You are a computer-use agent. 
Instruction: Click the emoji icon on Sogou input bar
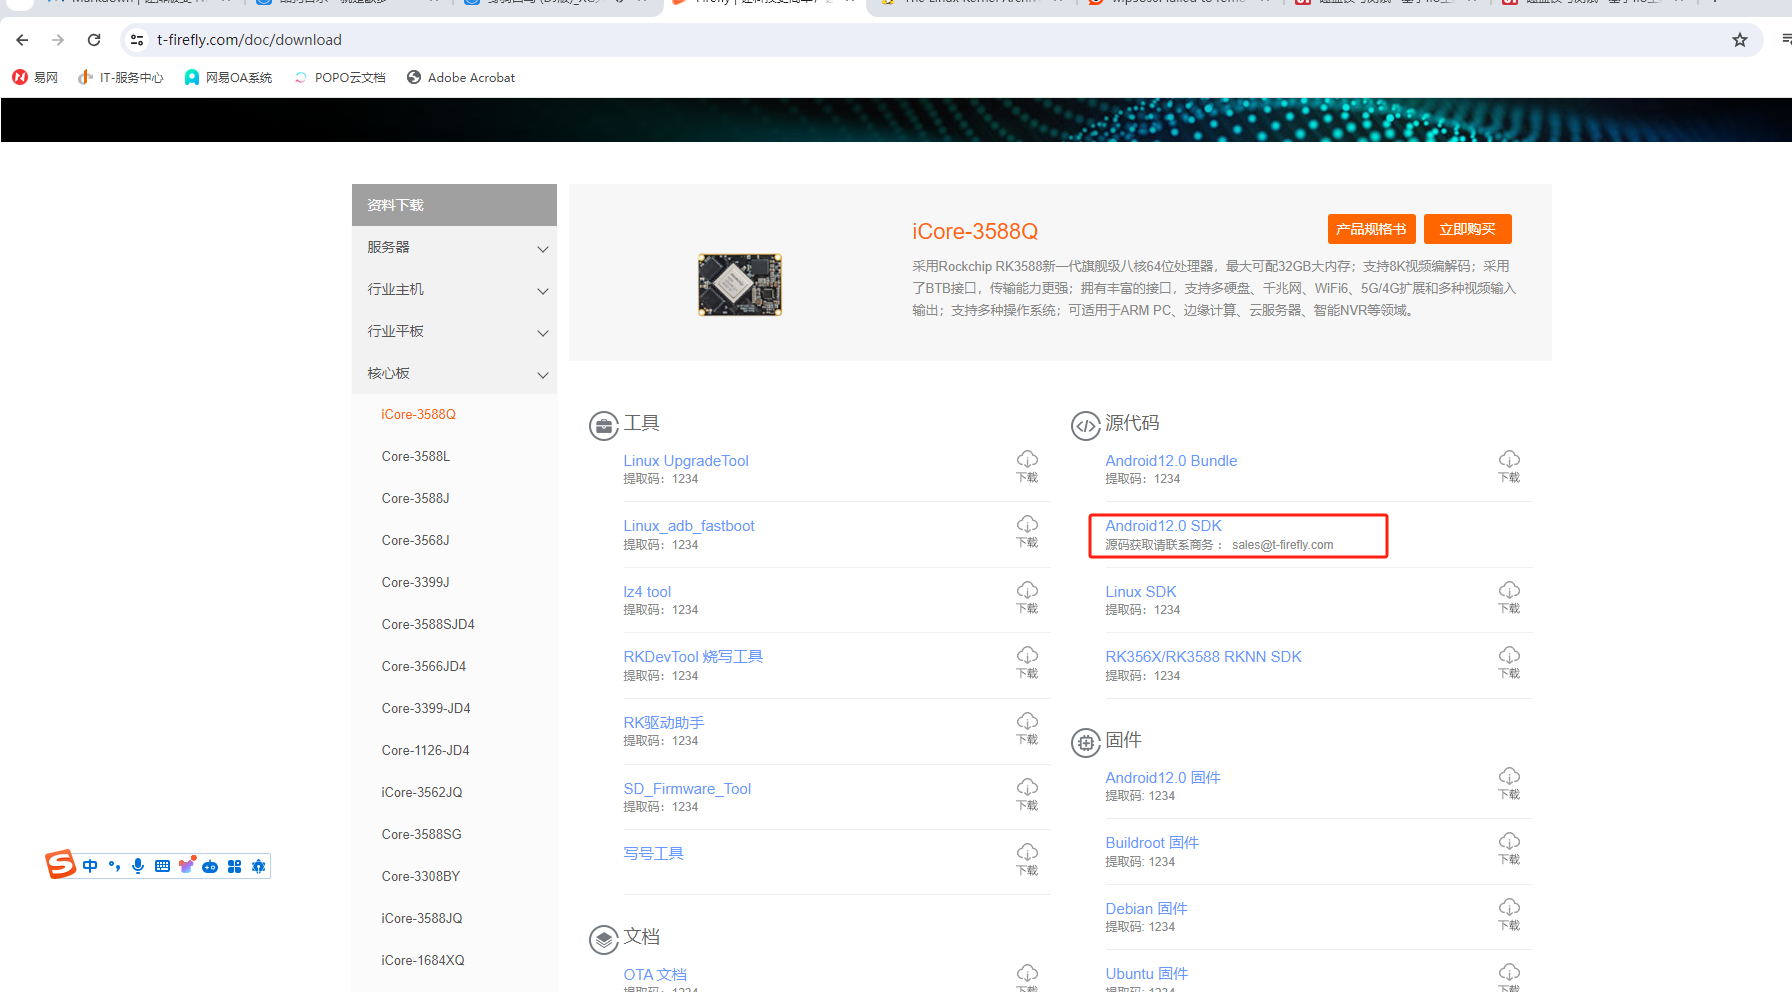pyautogui.click(x=187, y=865)
